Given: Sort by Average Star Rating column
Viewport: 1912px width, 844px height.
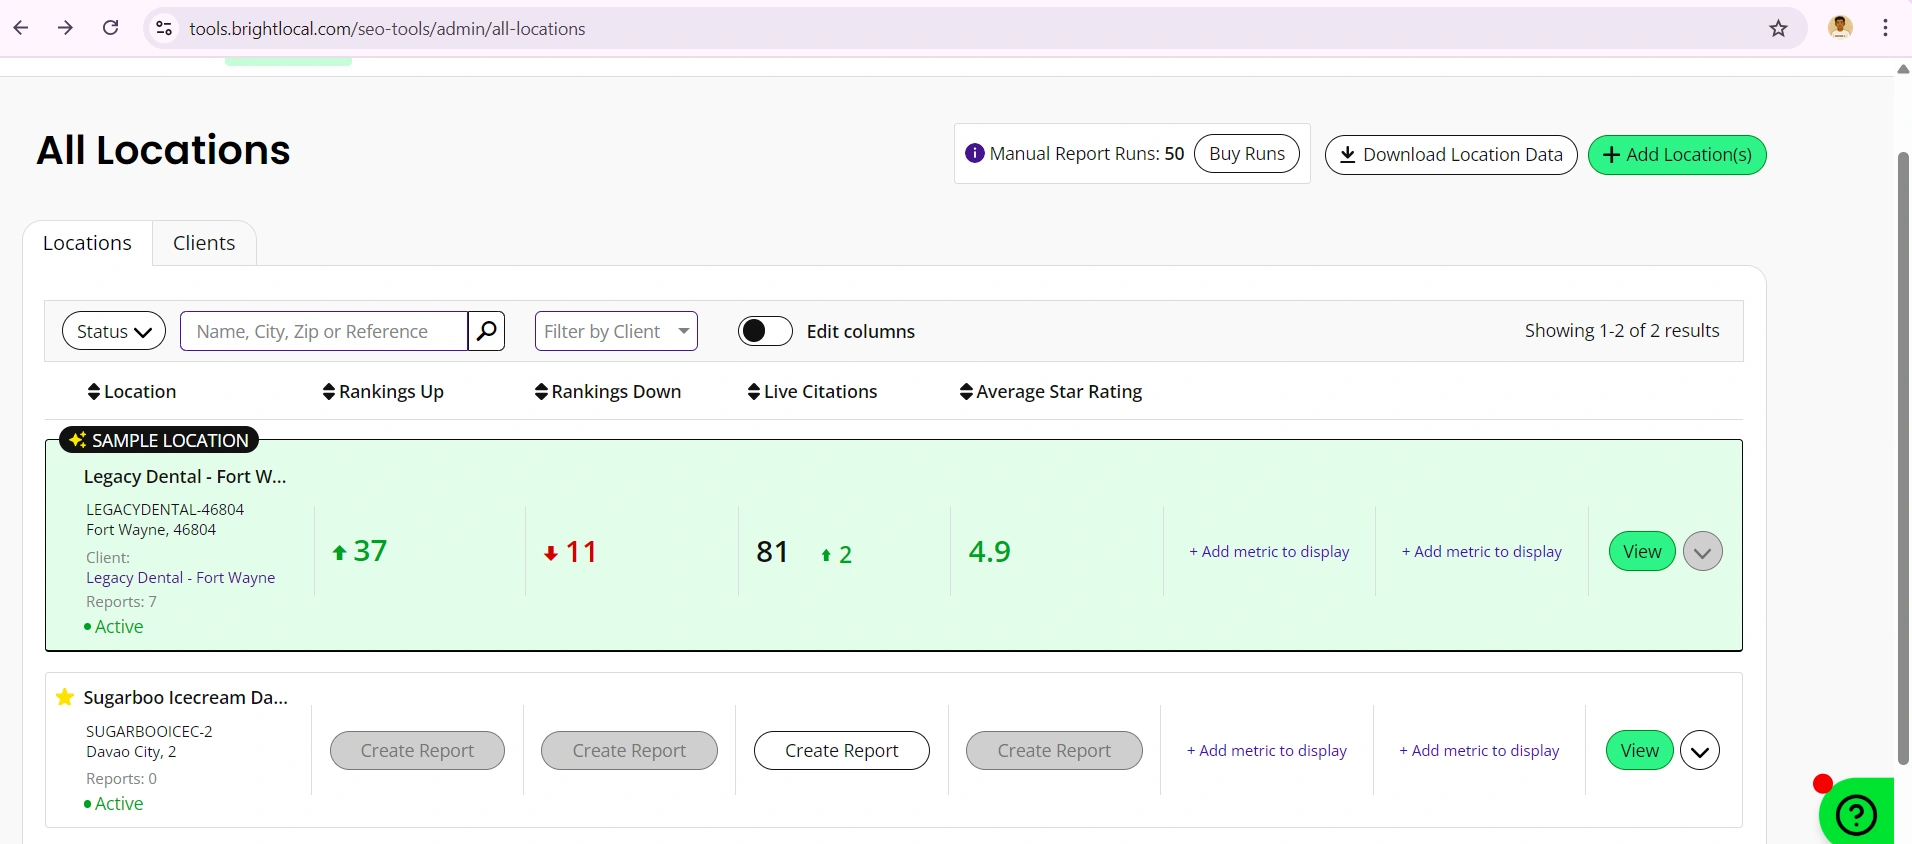Looking at the screenshot, I should (1051, 392).
